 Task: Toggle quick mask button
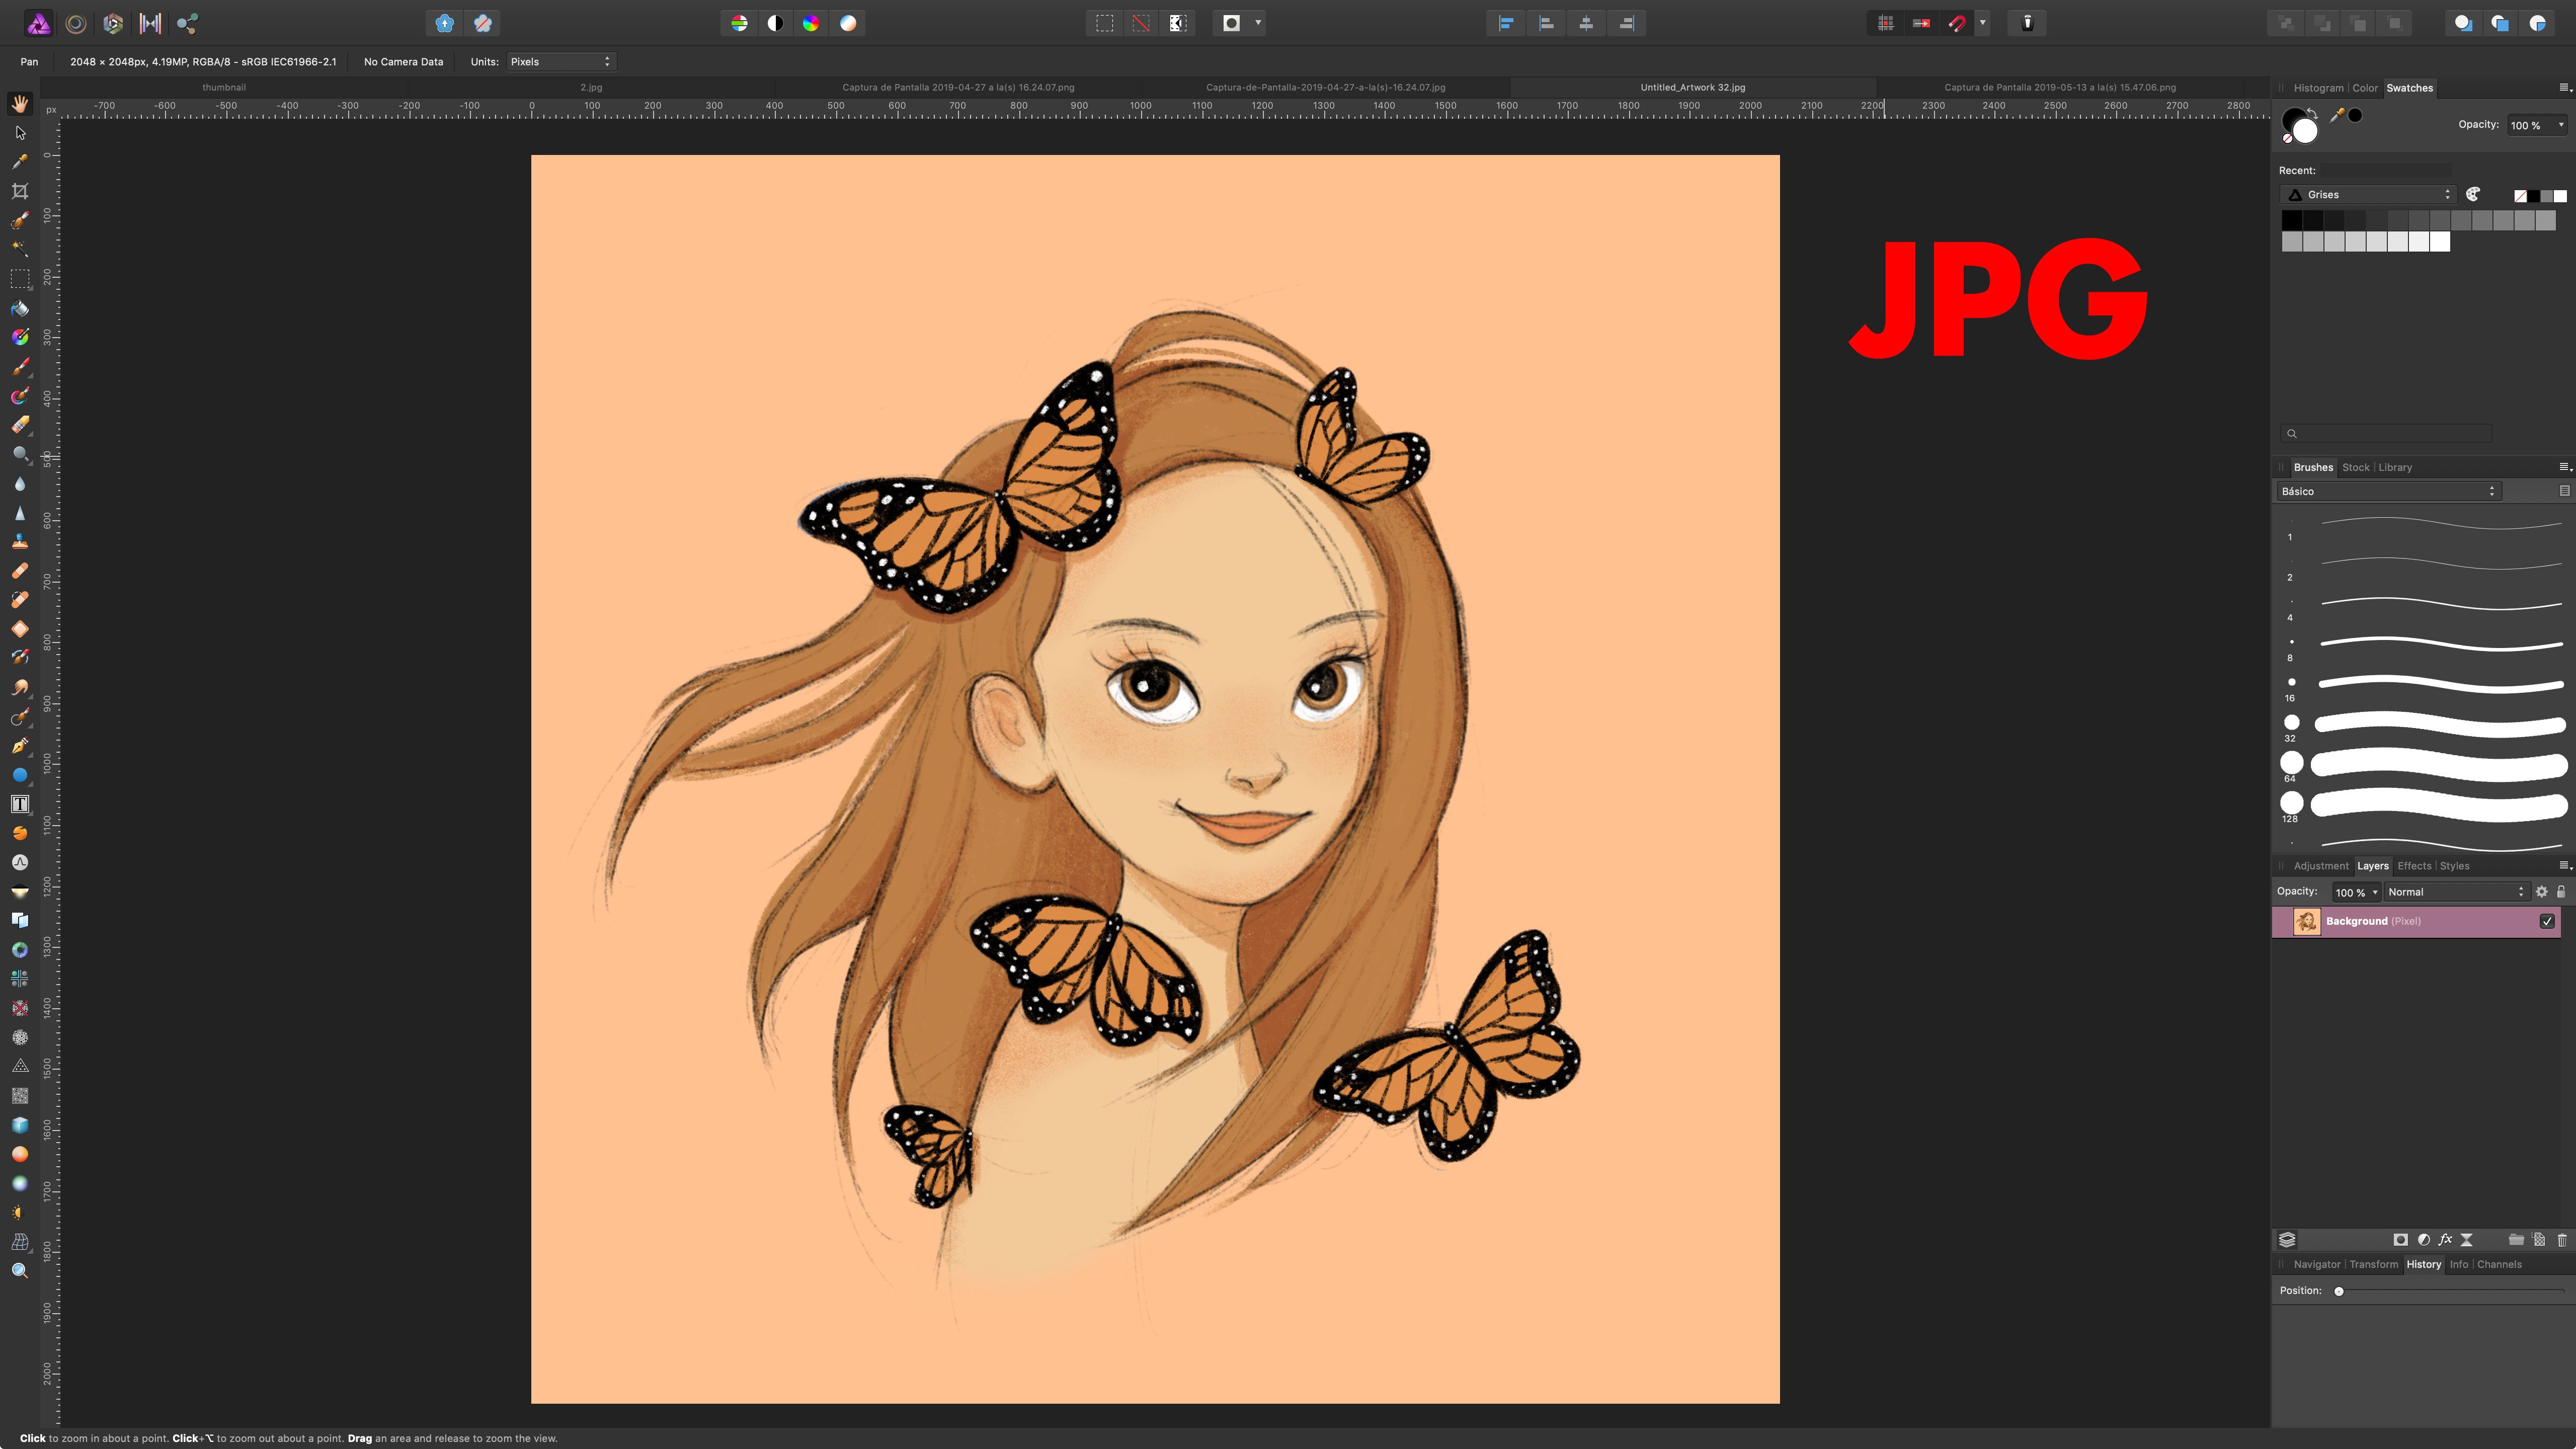coord(1232,23)
